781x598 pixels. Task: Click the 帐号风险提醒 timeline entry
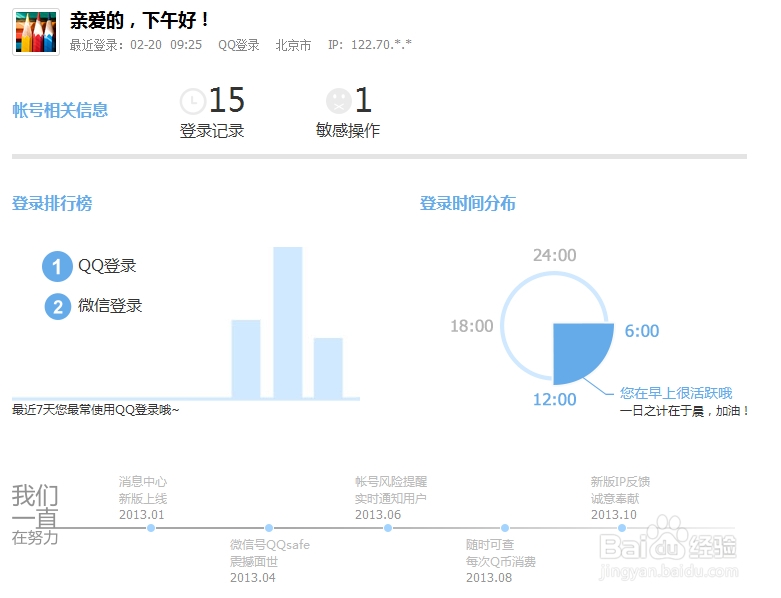[x=391, y=498]
